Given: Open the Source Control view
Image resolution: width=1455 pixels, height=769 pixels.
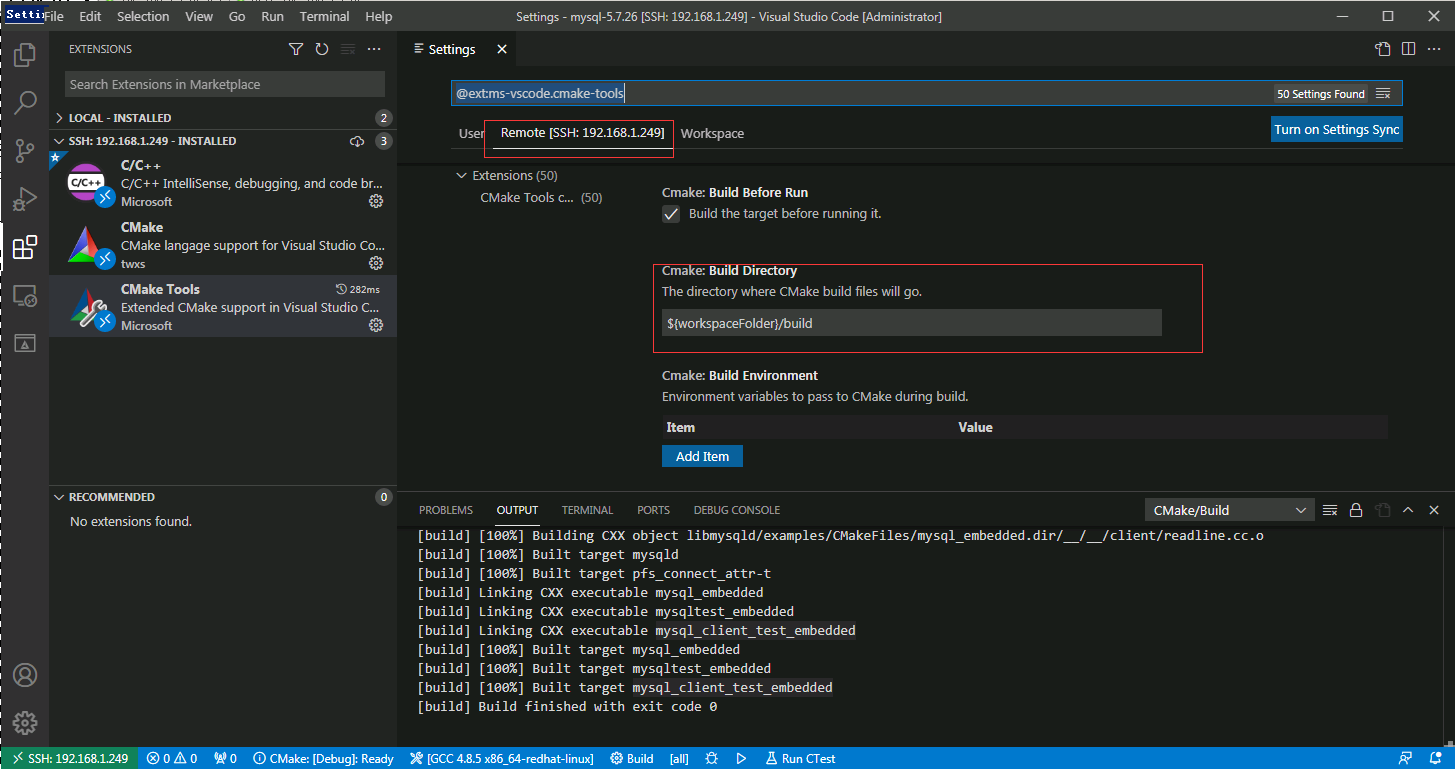Looking at the screenshot, I should click(x=25, y=150).
